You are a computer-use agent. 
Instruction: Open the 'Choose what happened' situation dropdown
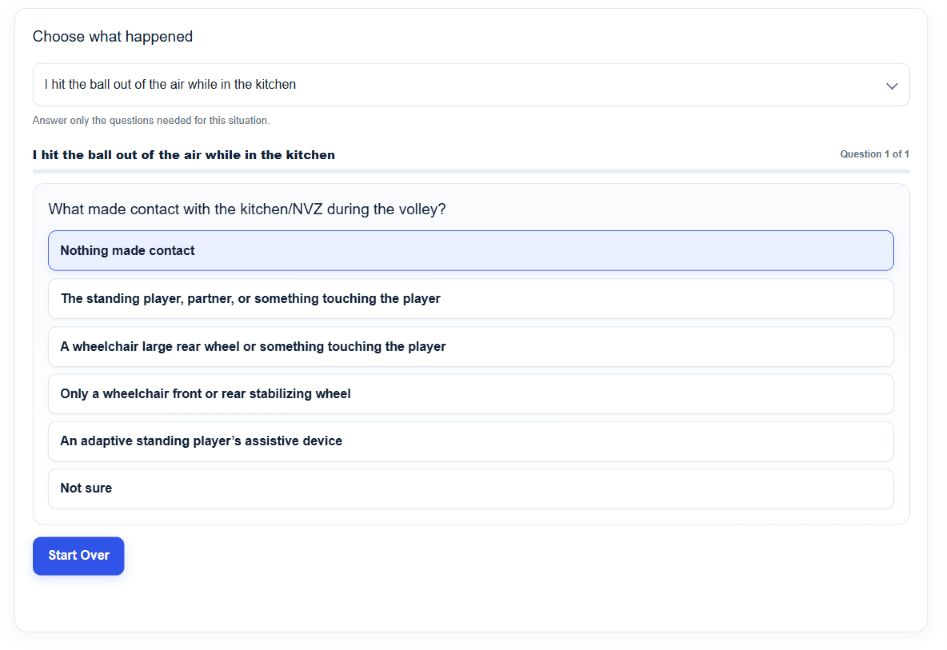click(x=470, y=85)
